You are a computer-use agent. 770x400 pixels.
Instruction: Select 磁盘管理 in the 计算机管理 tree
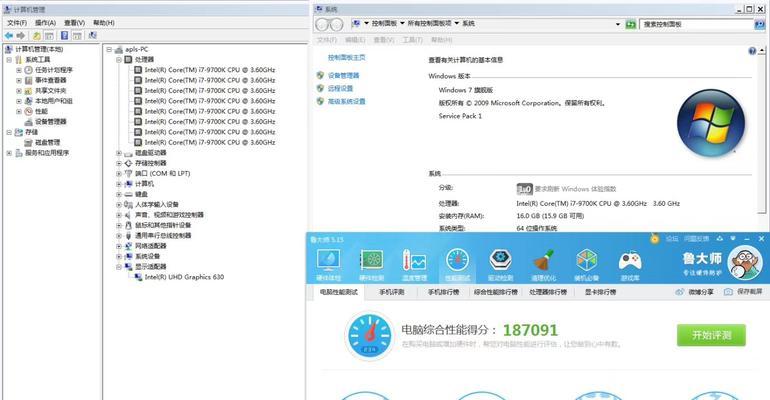click(x=47, y=142)
